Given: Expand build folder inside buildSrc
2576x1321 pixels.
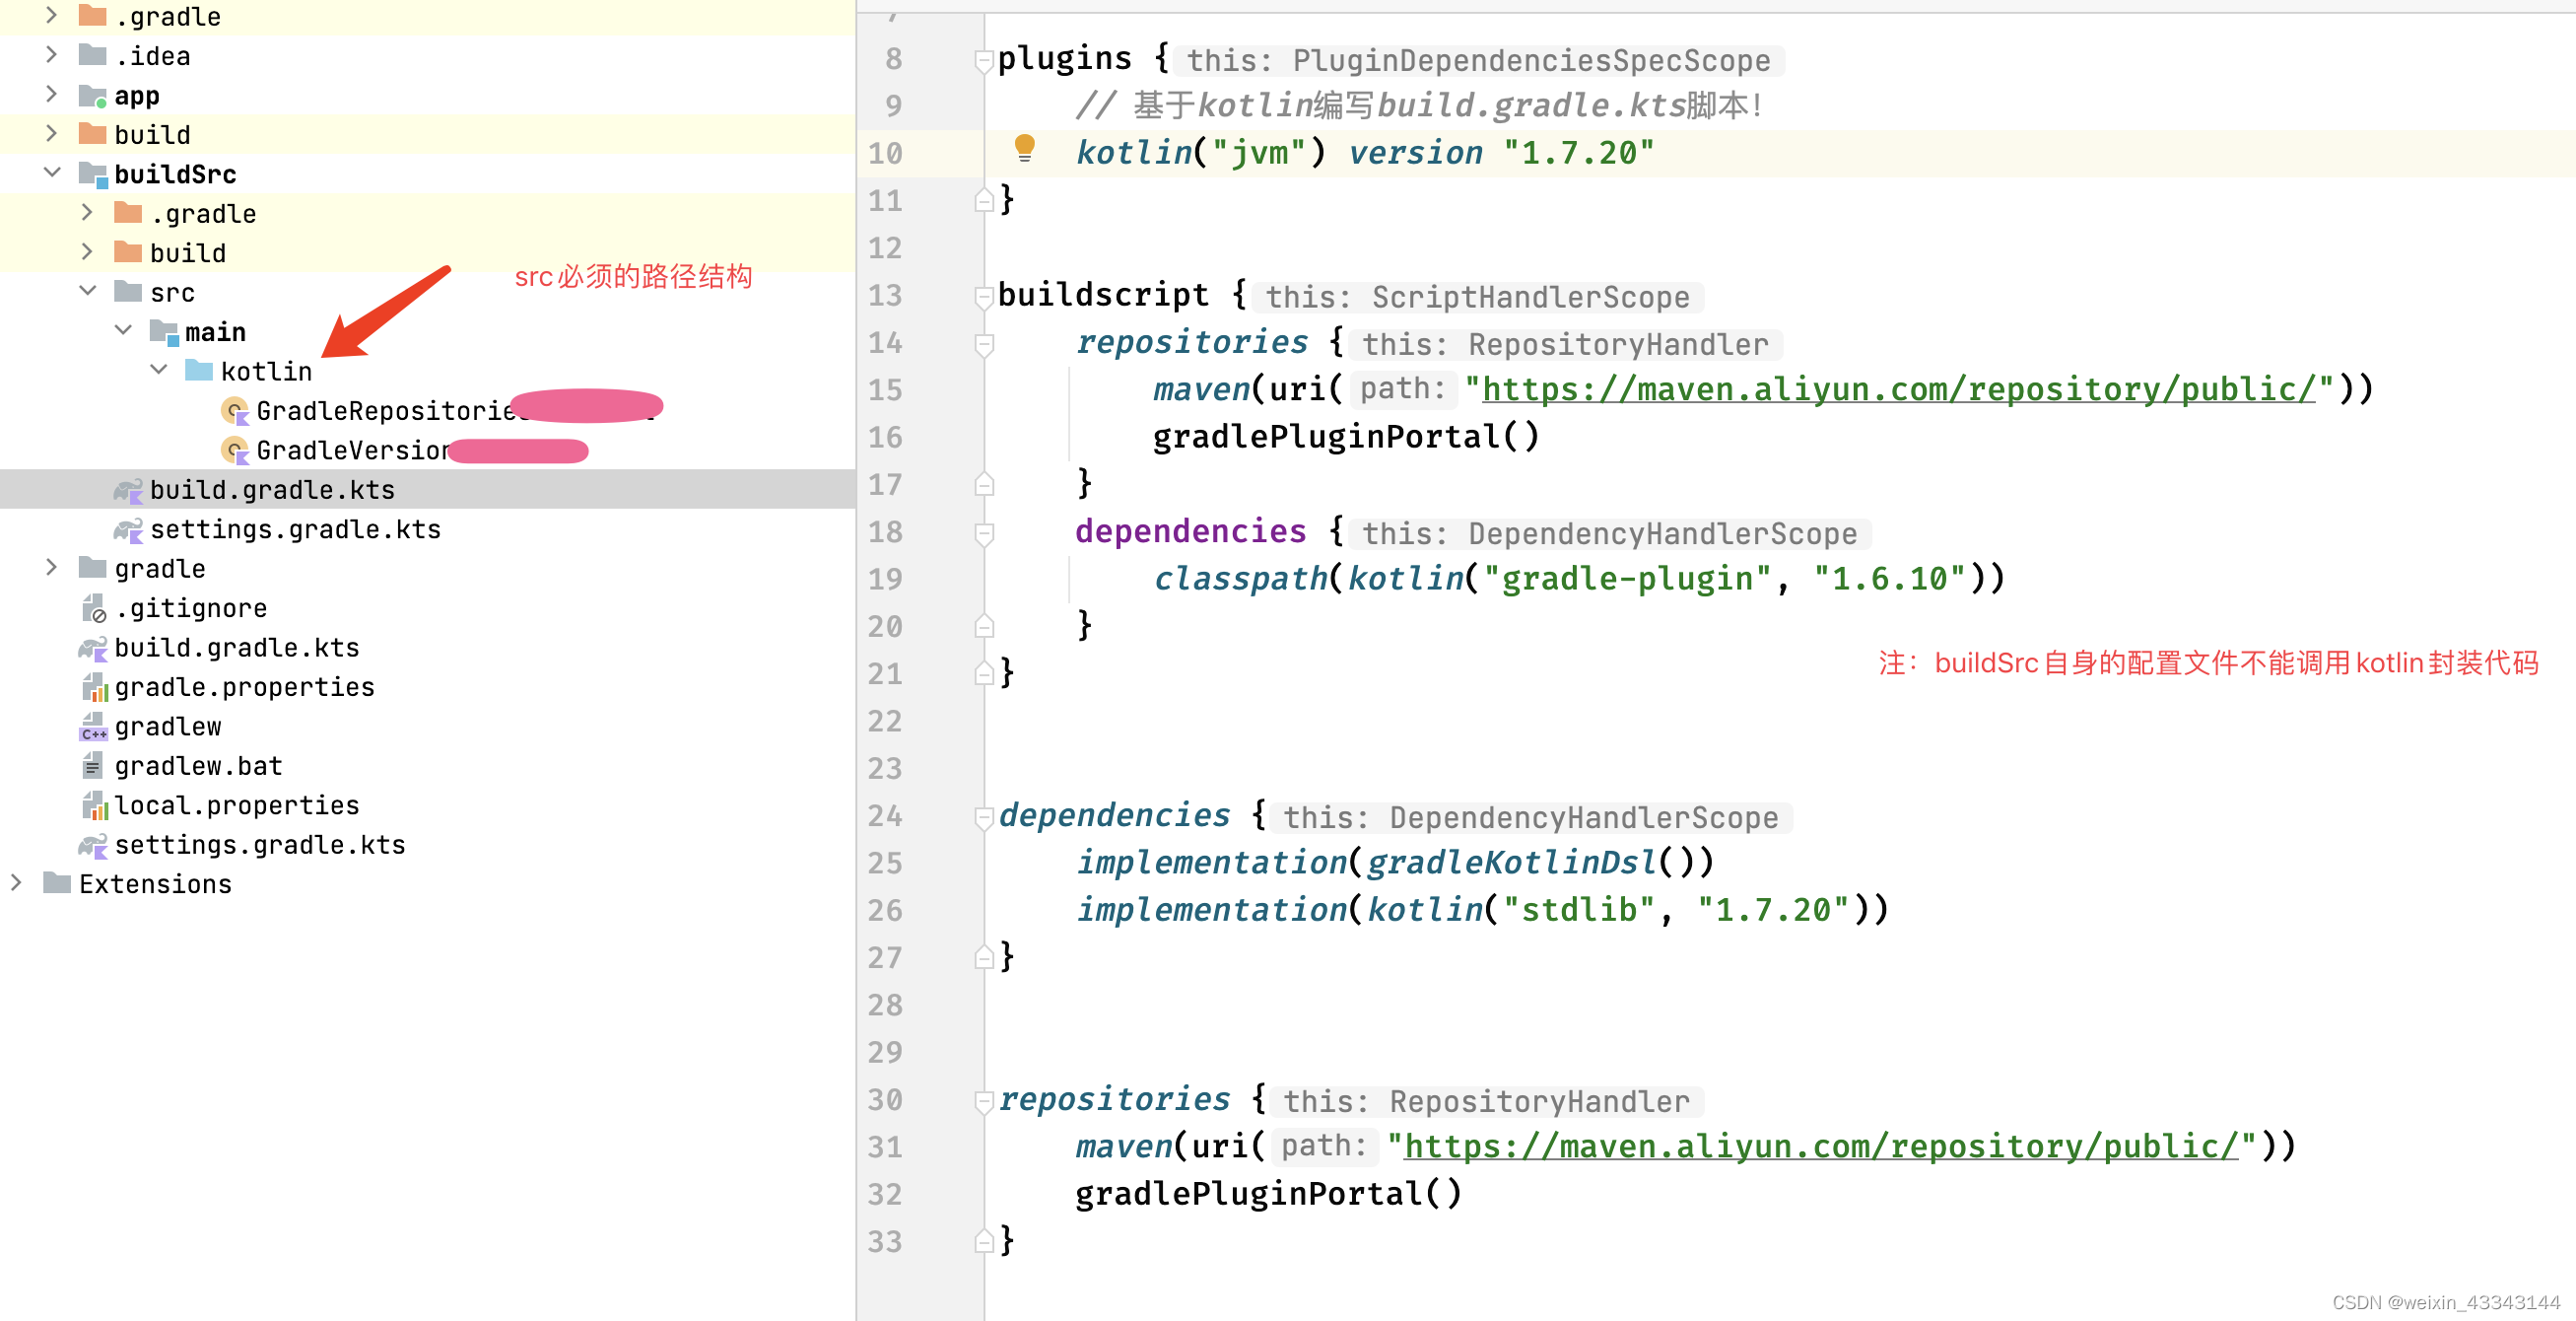Looking at the screenshot, I should tap(87, 251).
